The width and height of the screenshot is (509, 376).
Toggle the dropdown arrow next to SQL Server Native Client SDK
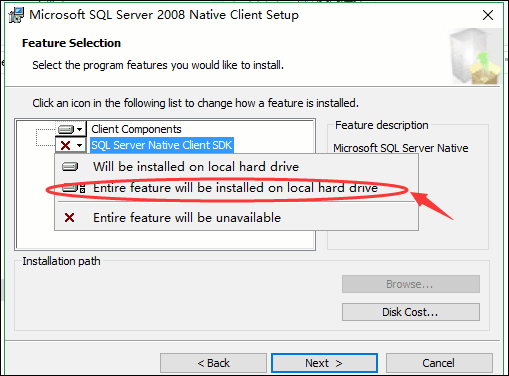click(80, 145)
